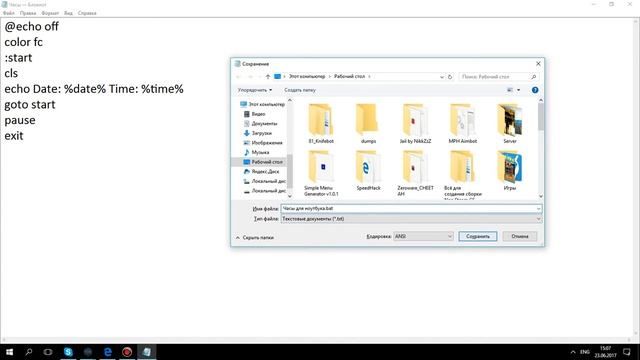This screenshot has width=640, height=360.
Task: Expand the address bar history dropdown
Action: point(442,77)
